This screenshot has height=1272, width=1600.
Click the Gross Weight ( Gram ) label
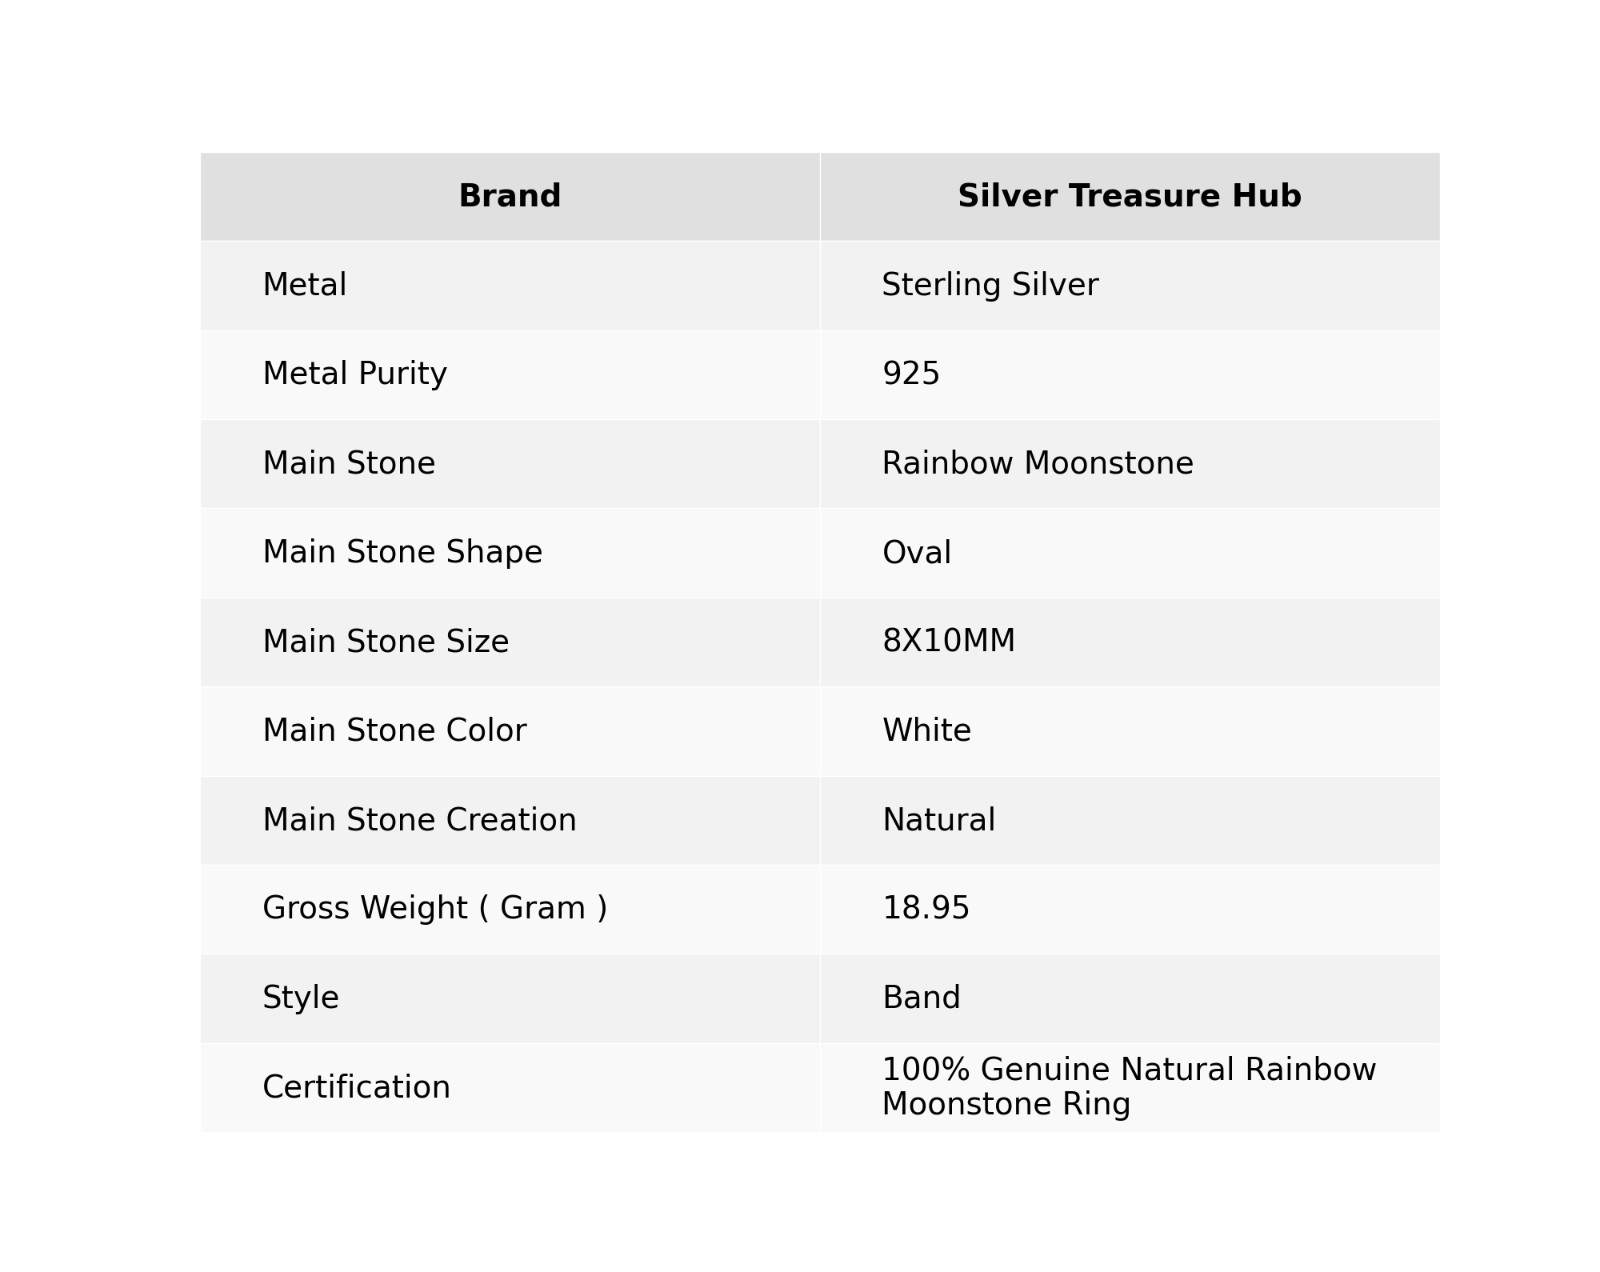[434, 908]
